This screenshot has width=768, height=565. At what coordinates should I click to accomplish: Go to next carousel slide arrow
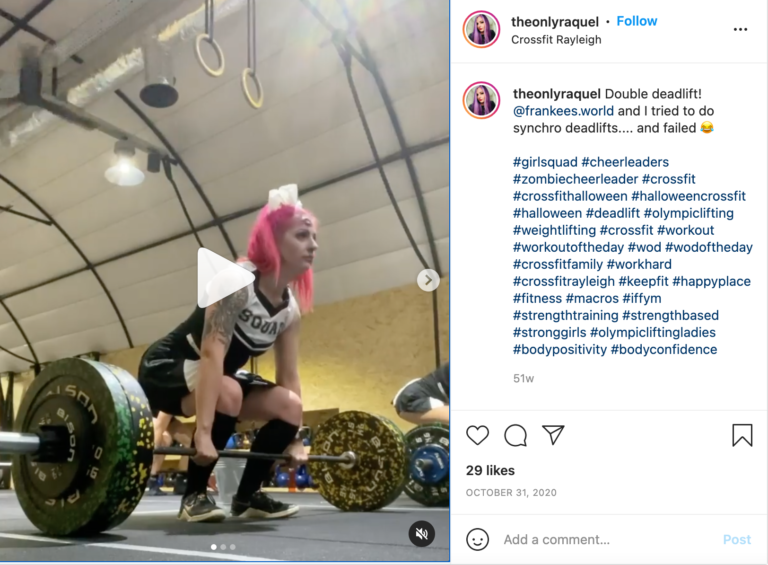click(x=428, y=280)
